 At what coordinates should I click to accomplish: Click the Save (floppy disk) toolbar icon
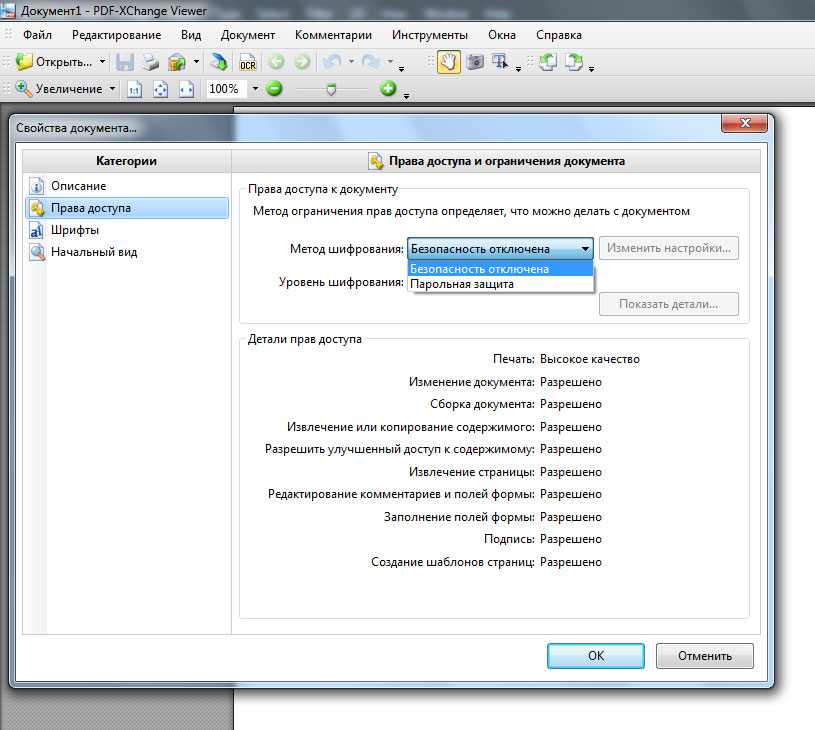pos(125,62)
